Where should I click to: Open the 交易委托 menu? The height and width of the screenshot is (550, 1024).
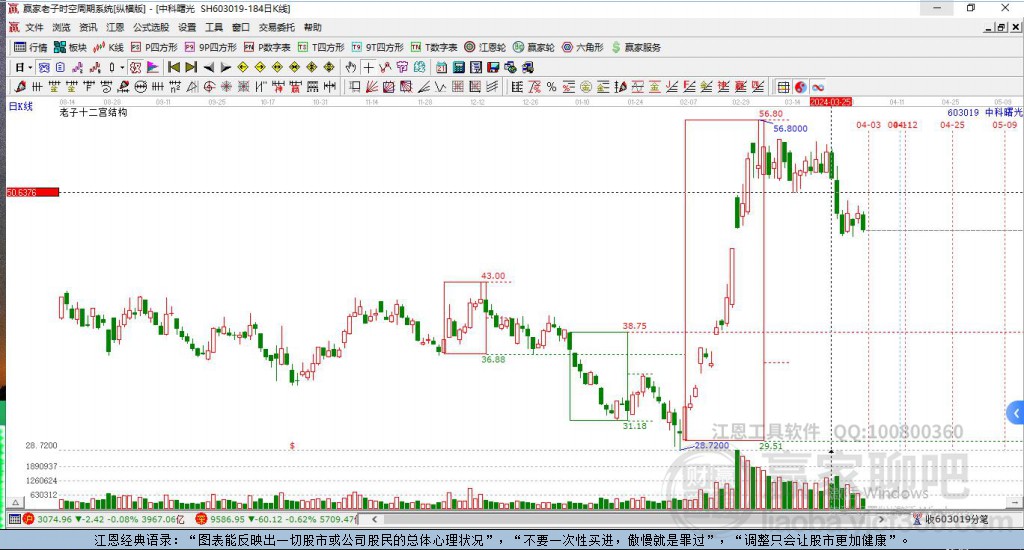point(276,27)
